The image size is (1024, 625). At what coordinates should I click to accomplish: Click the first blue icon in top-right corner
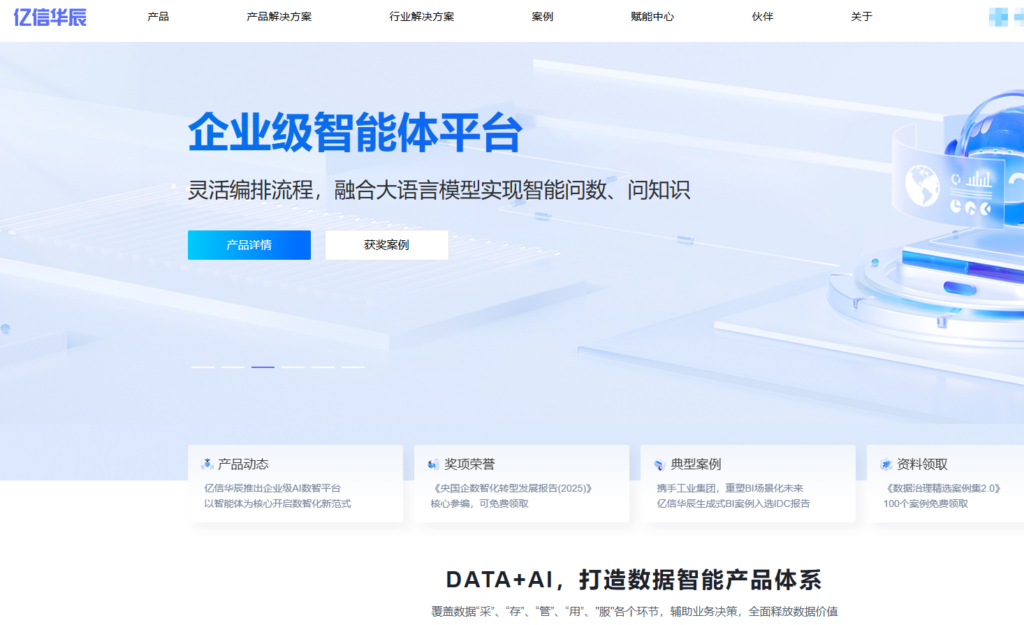coord(999,17)
